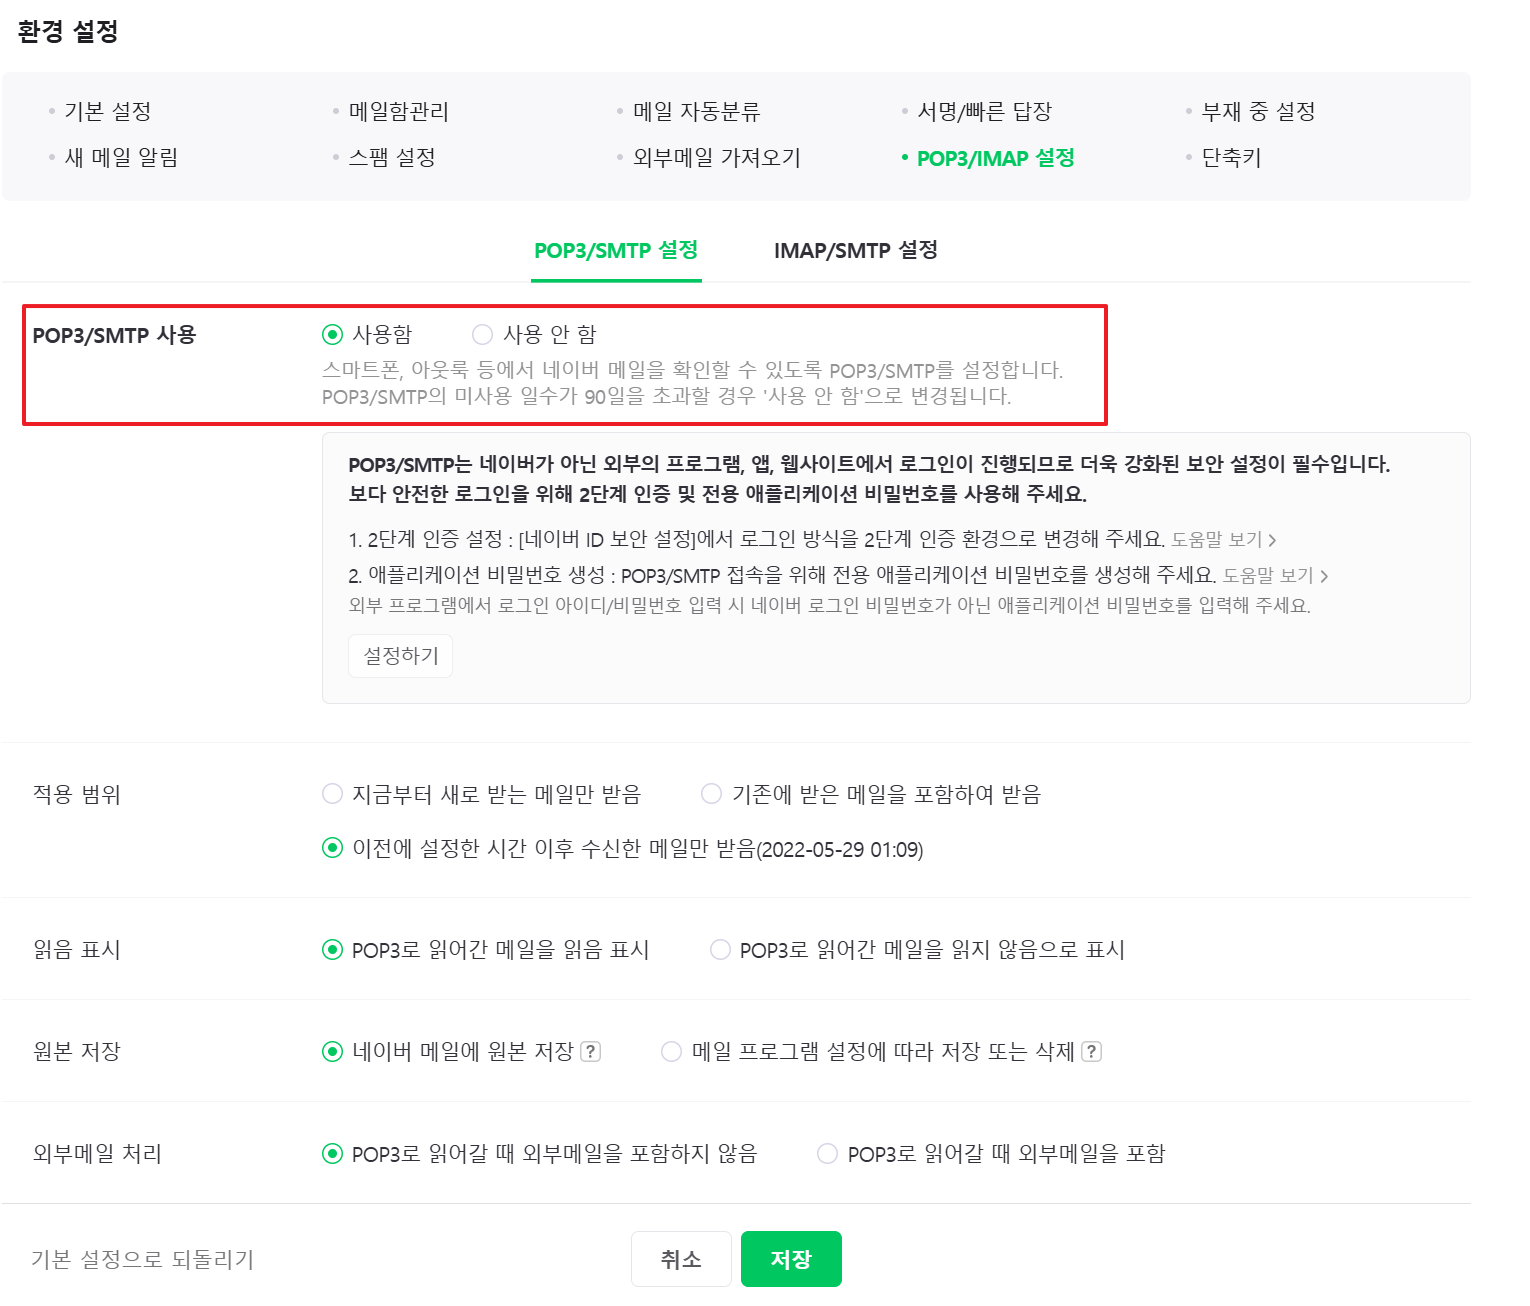Select 지금부터 새로 받는 메일만 받음
Image resolution: width=1530 pixels, height=1306 pixels.
tap(333, 794)
